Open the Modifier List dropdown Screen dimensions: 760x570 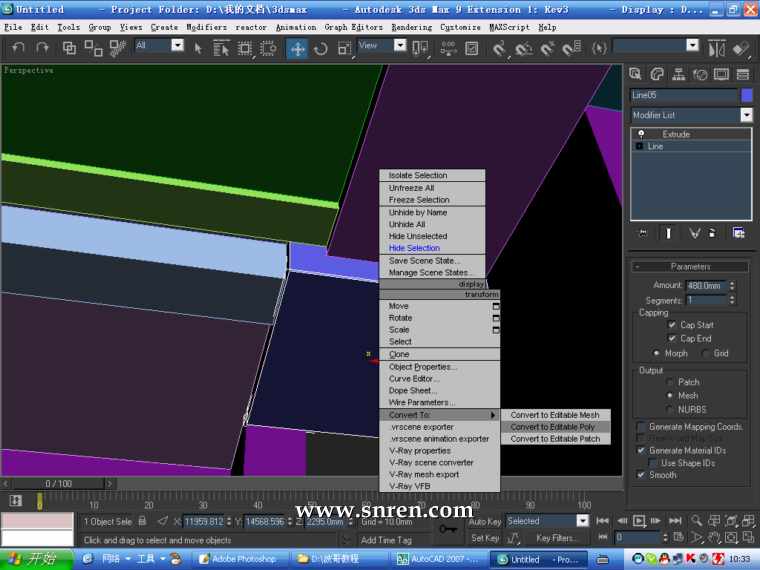pyautogui.click(x=746, y=115)
